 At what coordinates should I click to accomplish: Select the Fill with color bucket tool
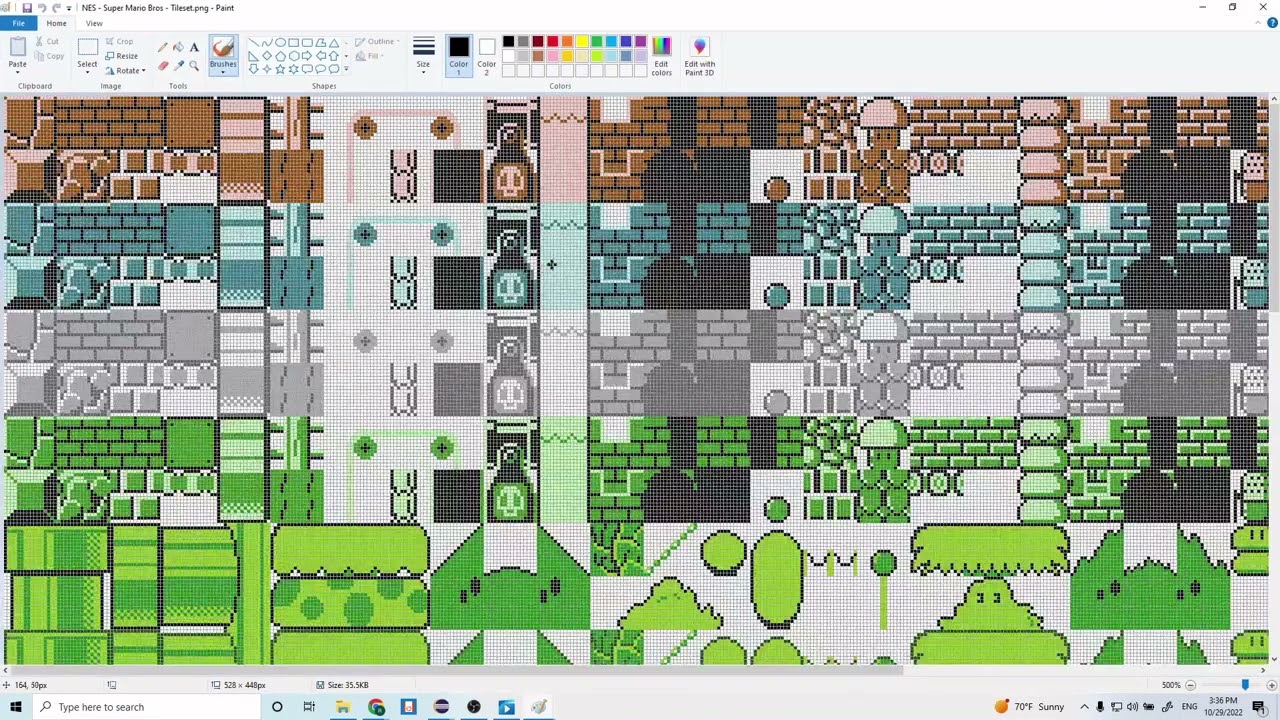tap(178, 47)
